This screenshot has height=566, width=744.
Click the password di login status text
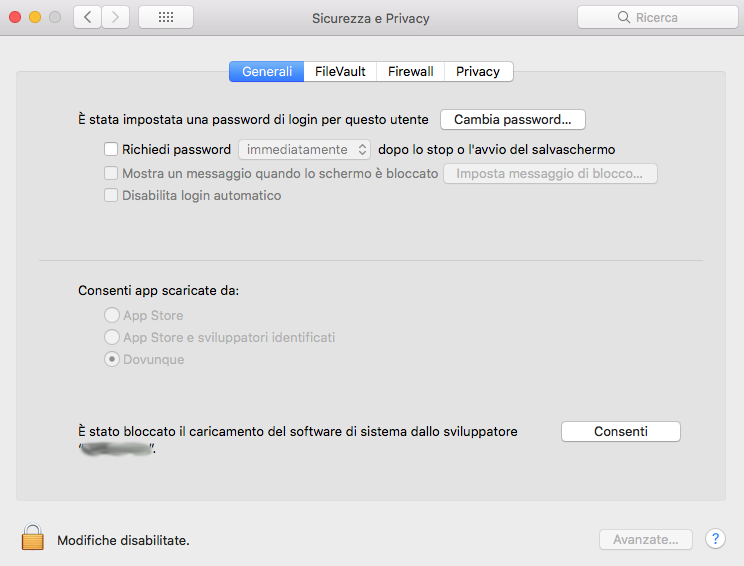[x=253, y=120]
